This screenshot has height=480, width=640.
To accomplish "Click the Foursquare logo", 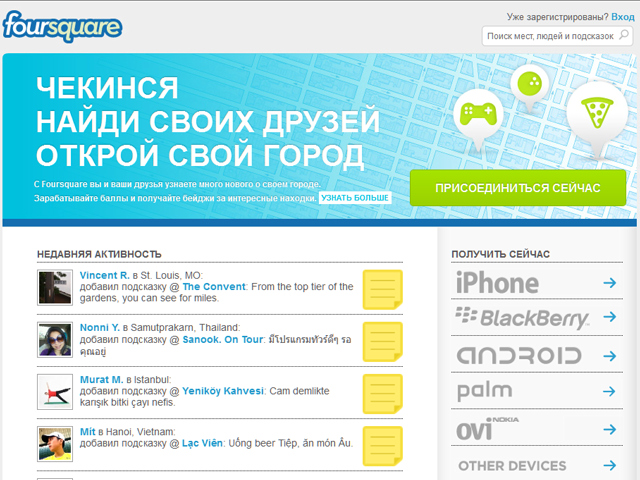I will [62, 24].
